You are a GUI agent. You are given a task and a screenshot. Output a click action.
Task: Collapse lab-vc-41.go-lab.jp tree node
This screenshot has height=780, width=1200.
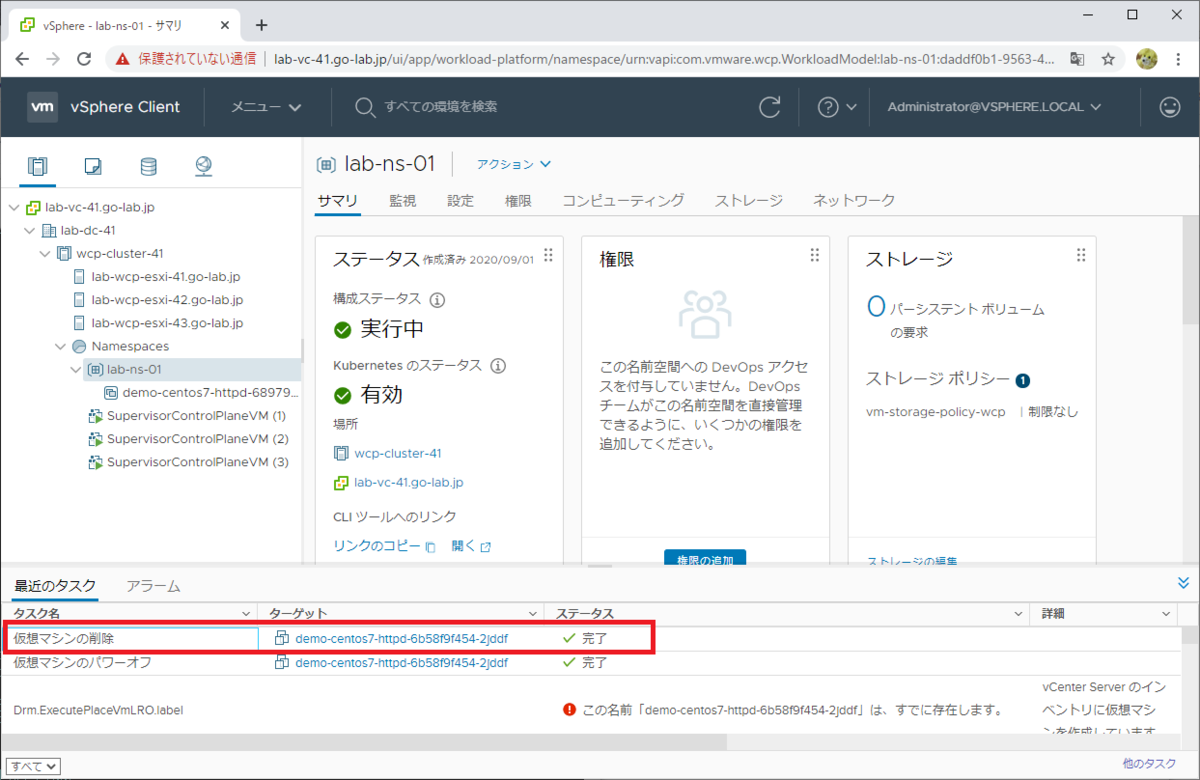pos(13,208)
